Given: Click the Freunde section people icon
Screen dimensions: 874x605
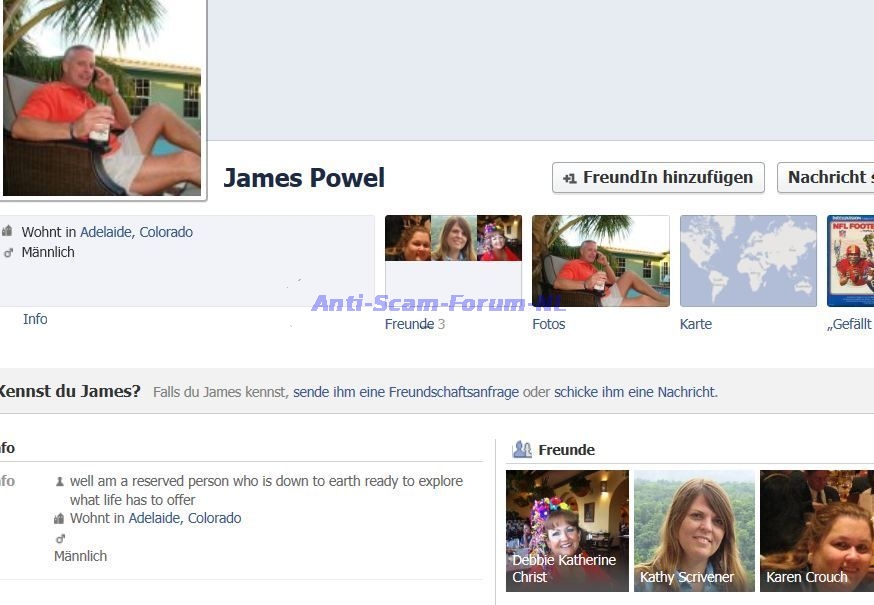Looking at the screenshot, I should pyautogui.click(x=521, y=450).
